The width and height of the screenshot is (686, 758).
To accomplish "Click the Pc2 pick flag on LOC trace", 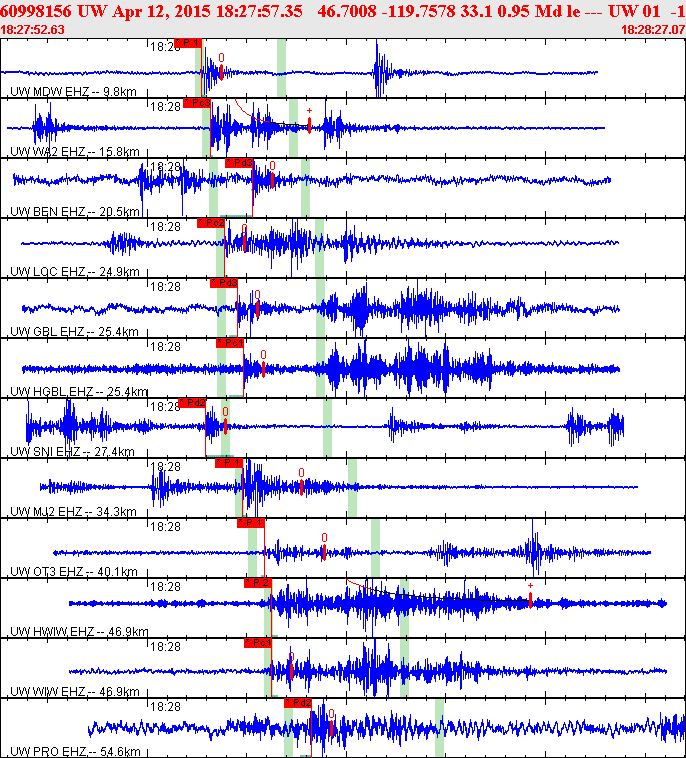I will tap(211, 223).
